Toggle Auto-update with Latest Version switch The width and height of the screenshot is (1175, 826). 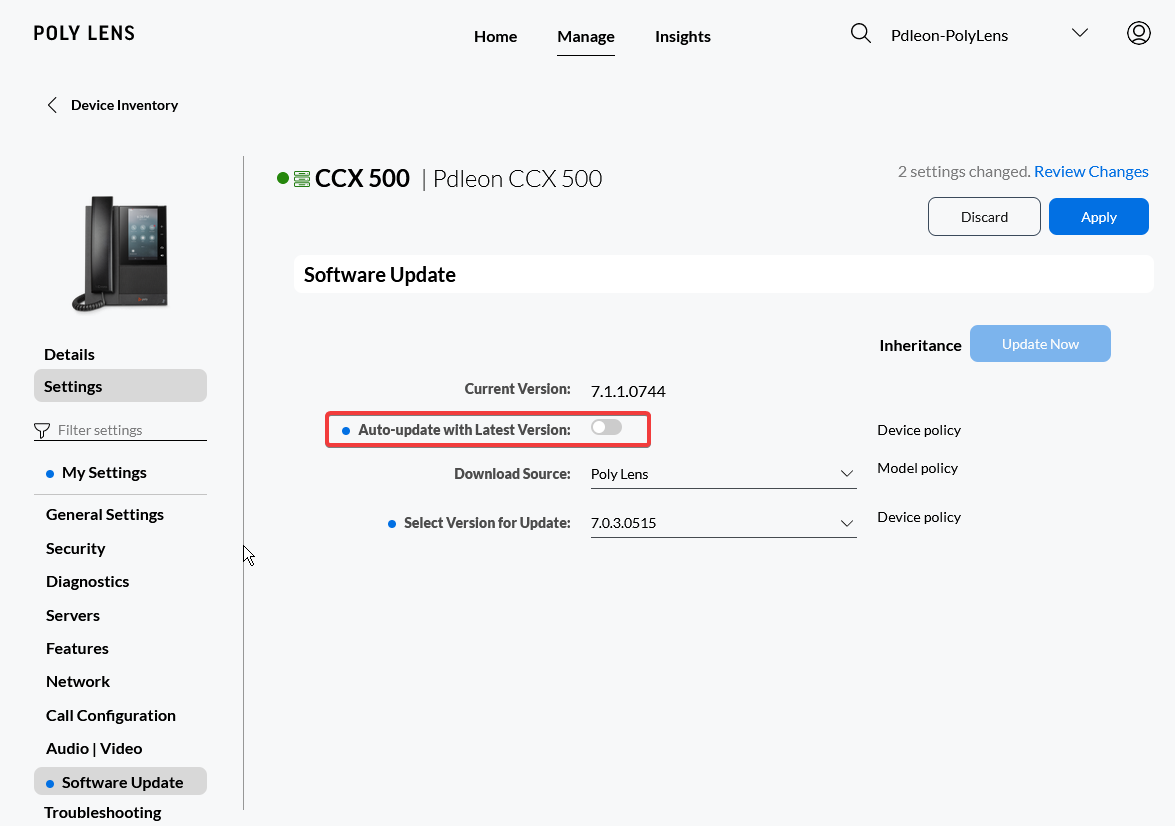click(x=606, y=428)
